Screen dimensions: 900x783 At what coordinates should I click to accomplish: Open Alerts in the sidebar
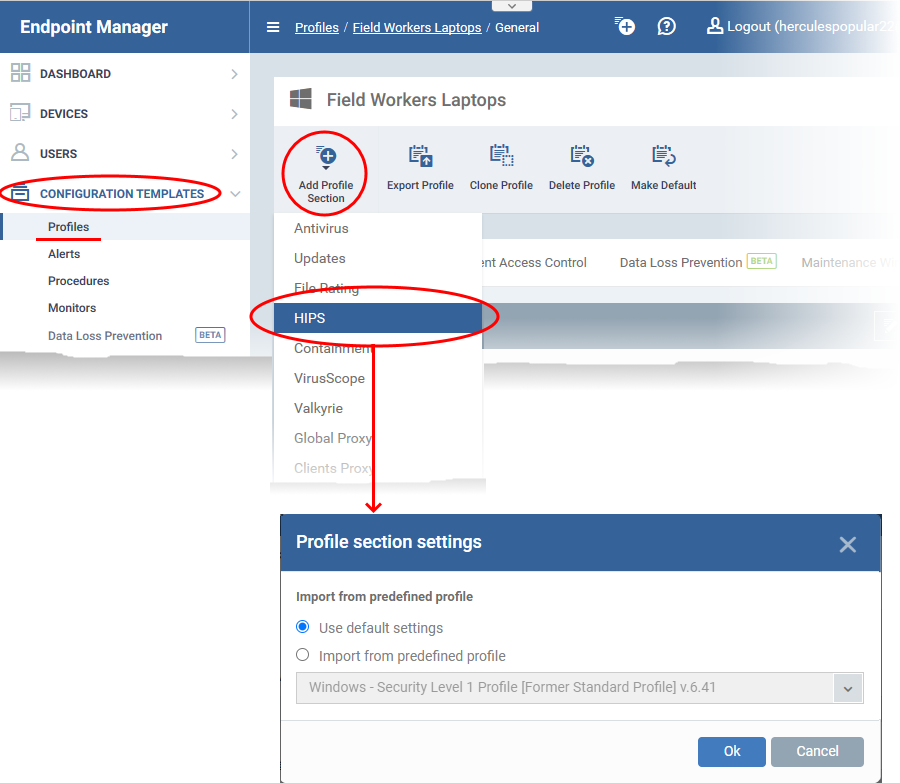(64, 254)
